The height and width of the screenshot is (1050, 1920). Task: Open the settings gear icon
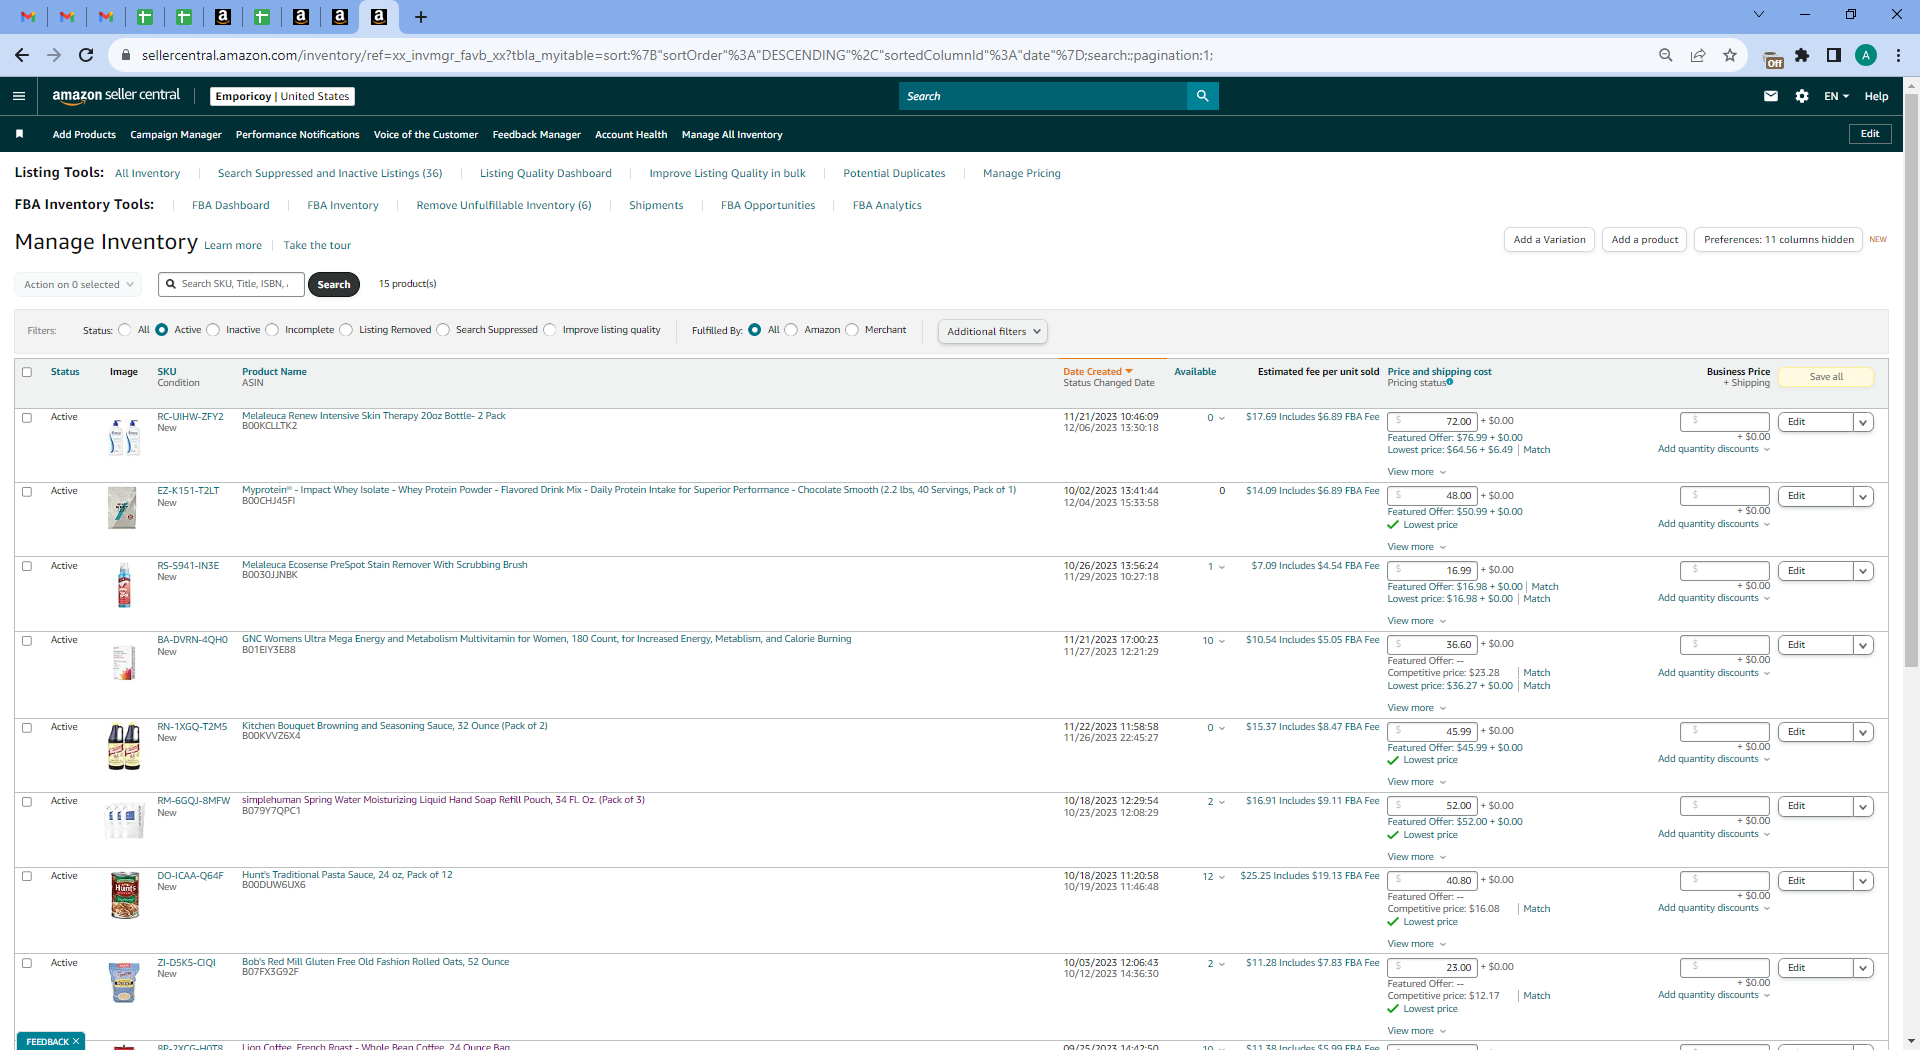1802,96
